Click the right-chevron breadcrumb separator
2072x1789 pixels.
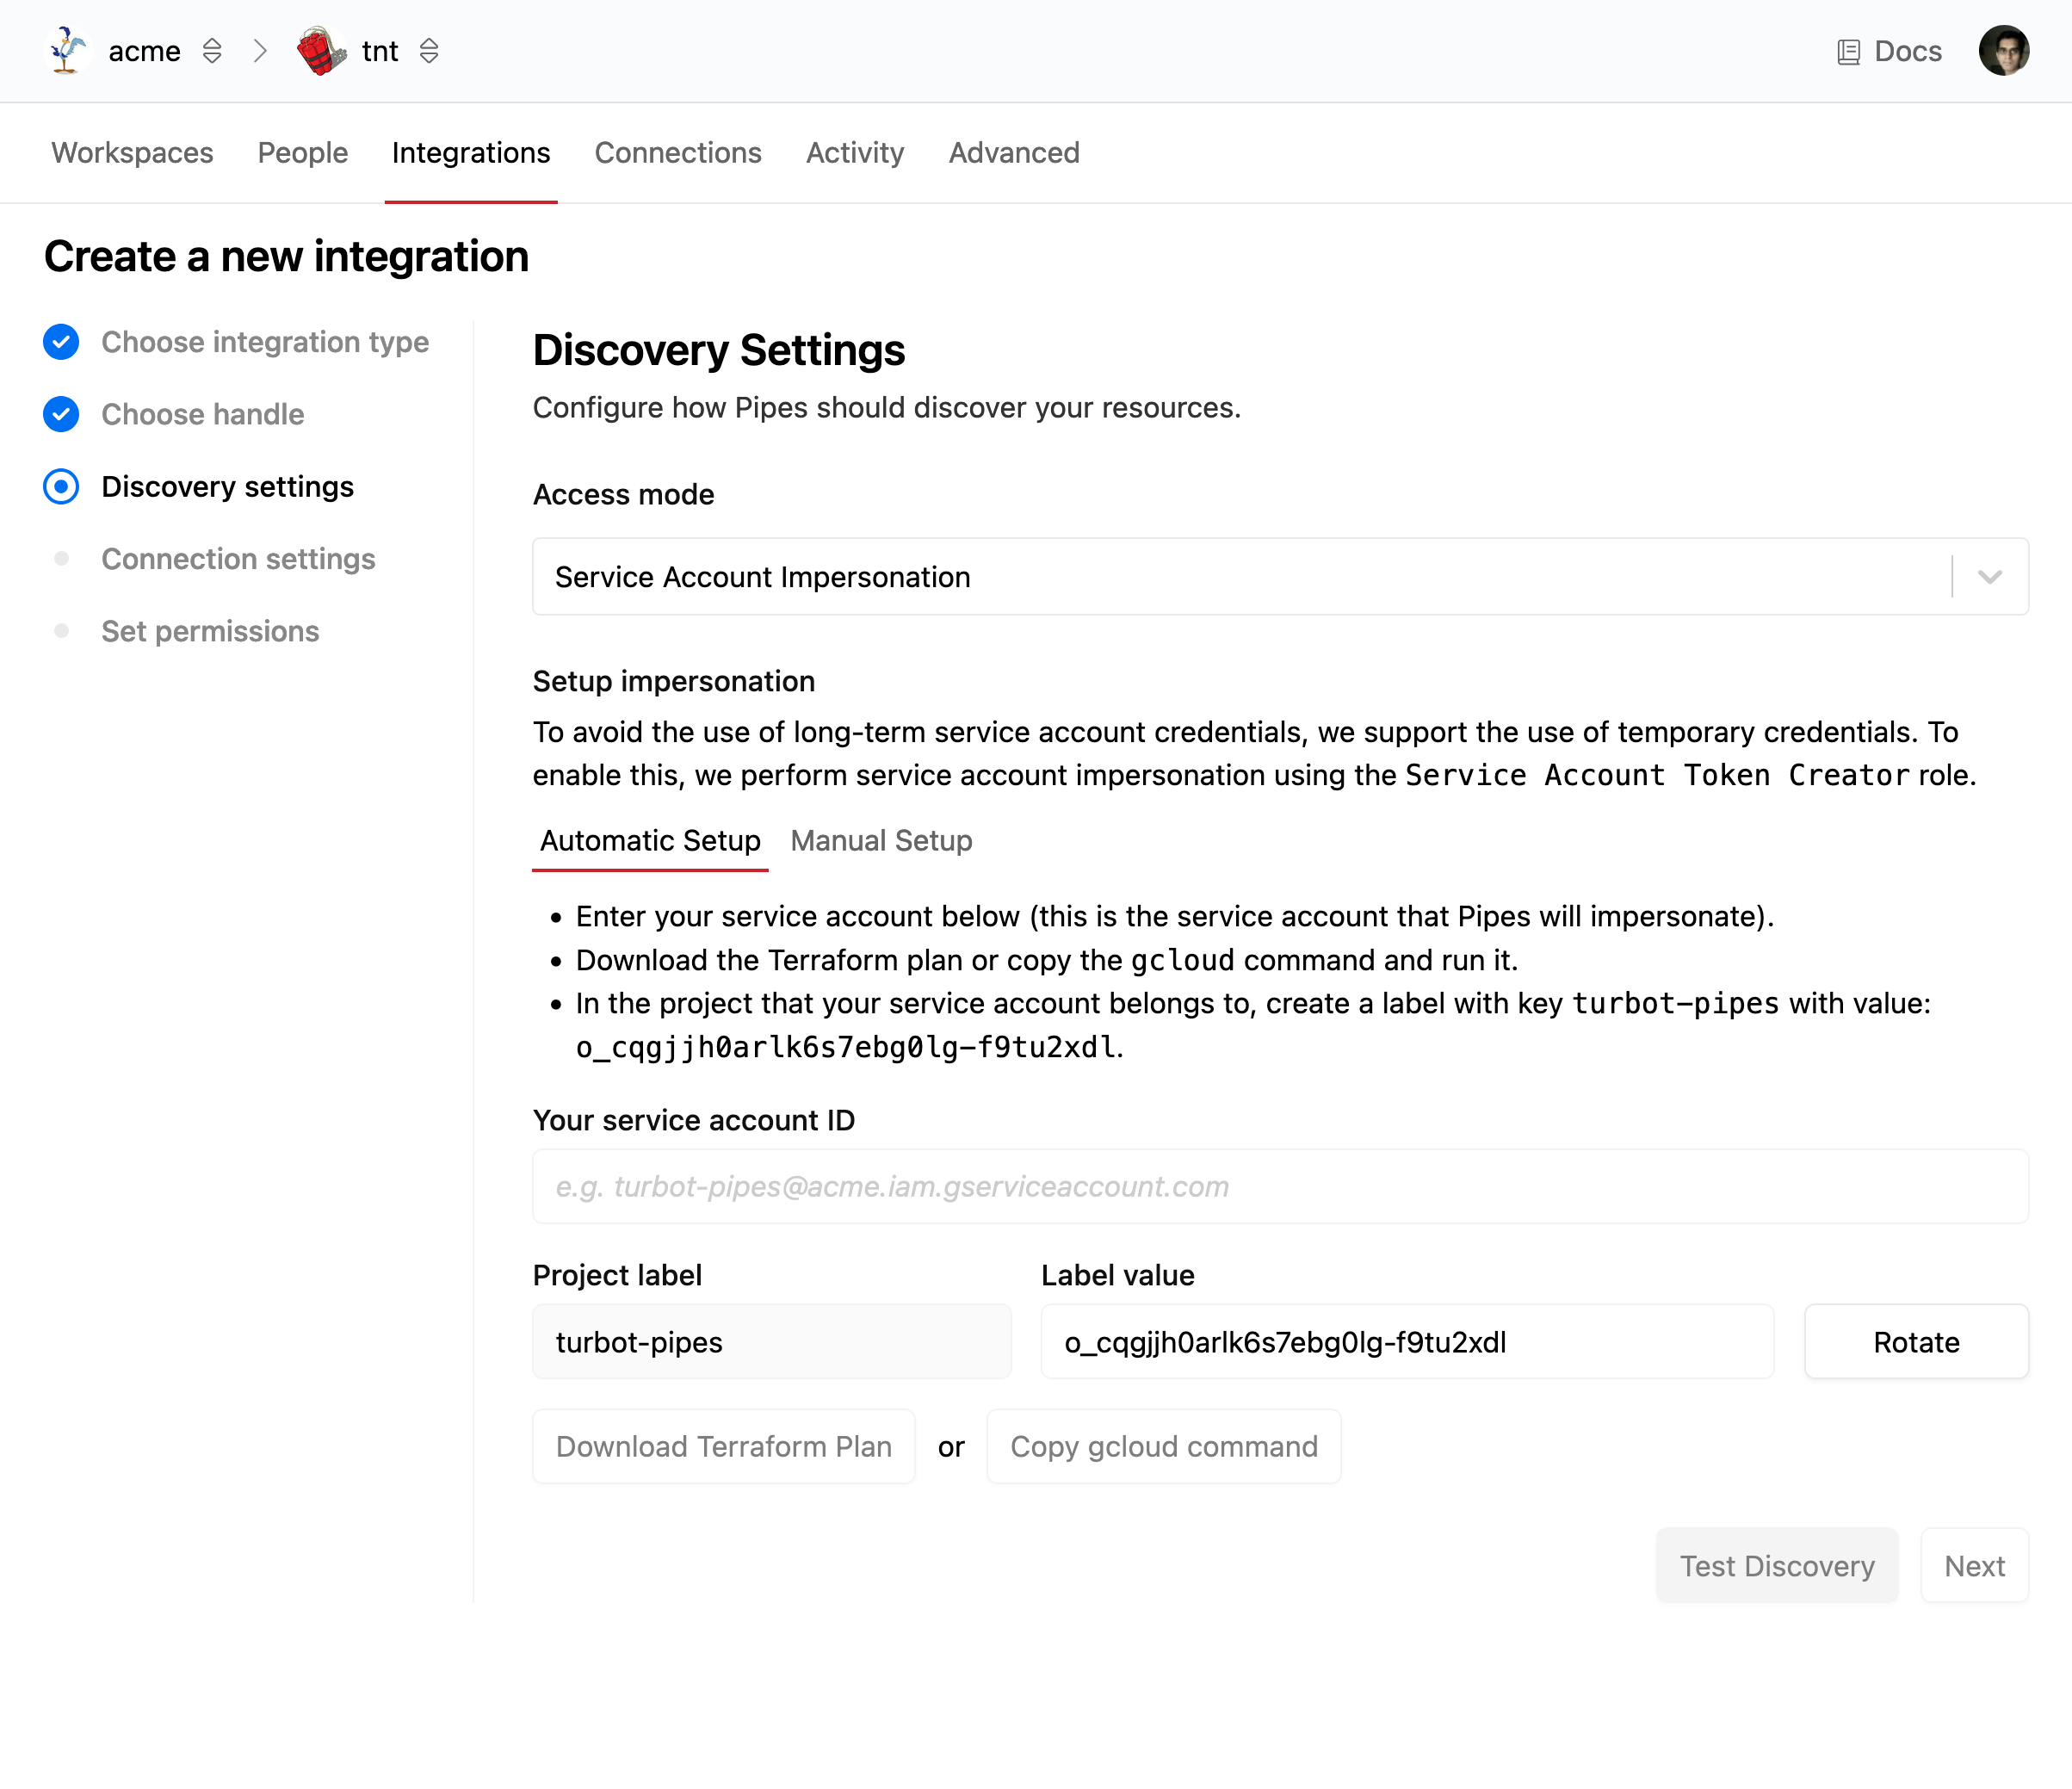260,50
